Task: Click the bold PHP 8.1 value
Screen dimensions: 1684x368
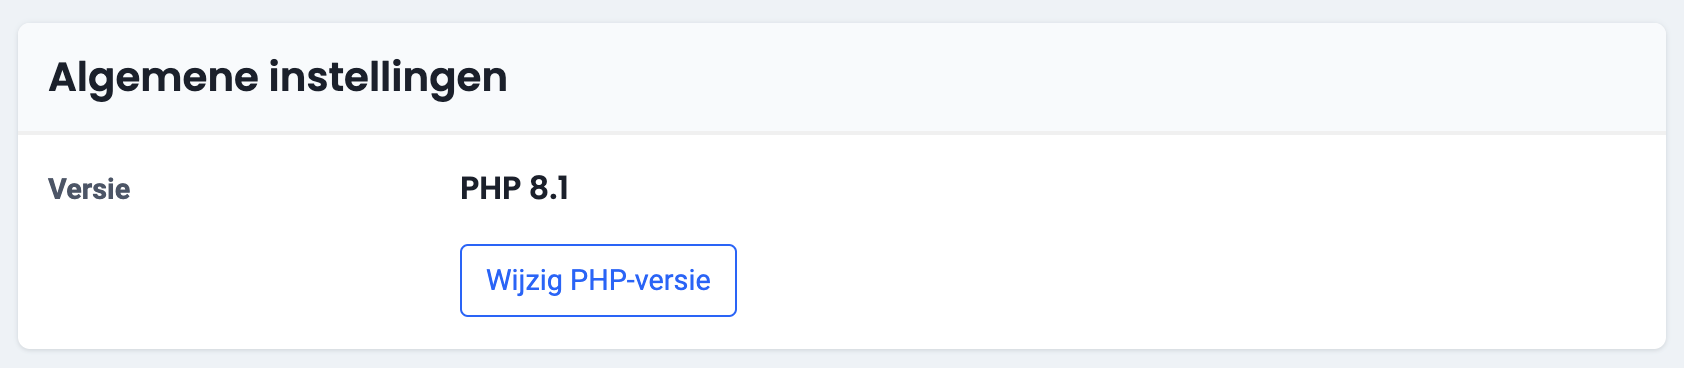Action: click(x=514, y=188)
